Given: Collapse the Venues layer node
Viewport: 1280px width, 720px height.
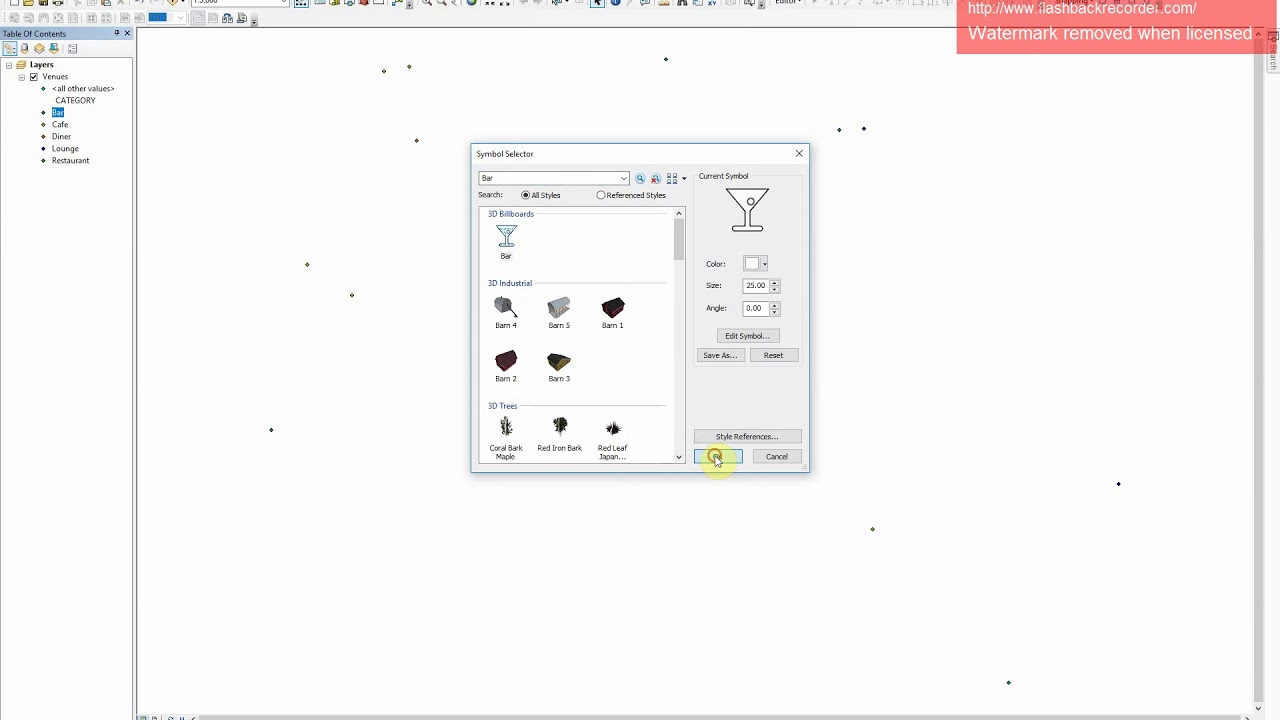Looking at the screenshot, I should tap(22, 77).
